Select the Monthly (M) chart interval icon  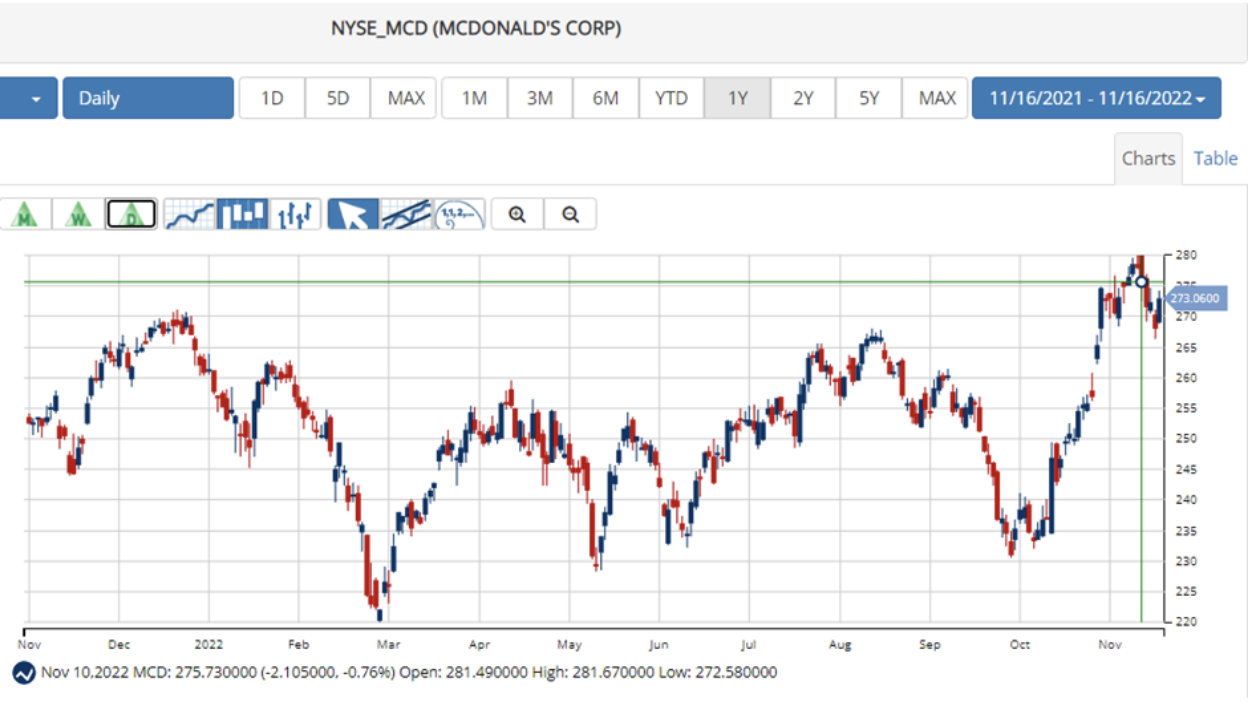(26, 214)
